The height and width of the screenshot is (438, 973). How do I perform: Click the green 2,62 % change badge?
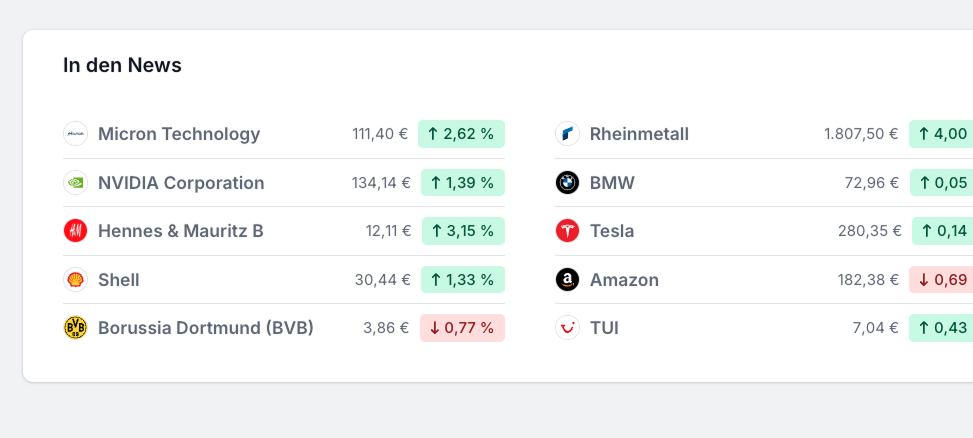click(461, 134)
